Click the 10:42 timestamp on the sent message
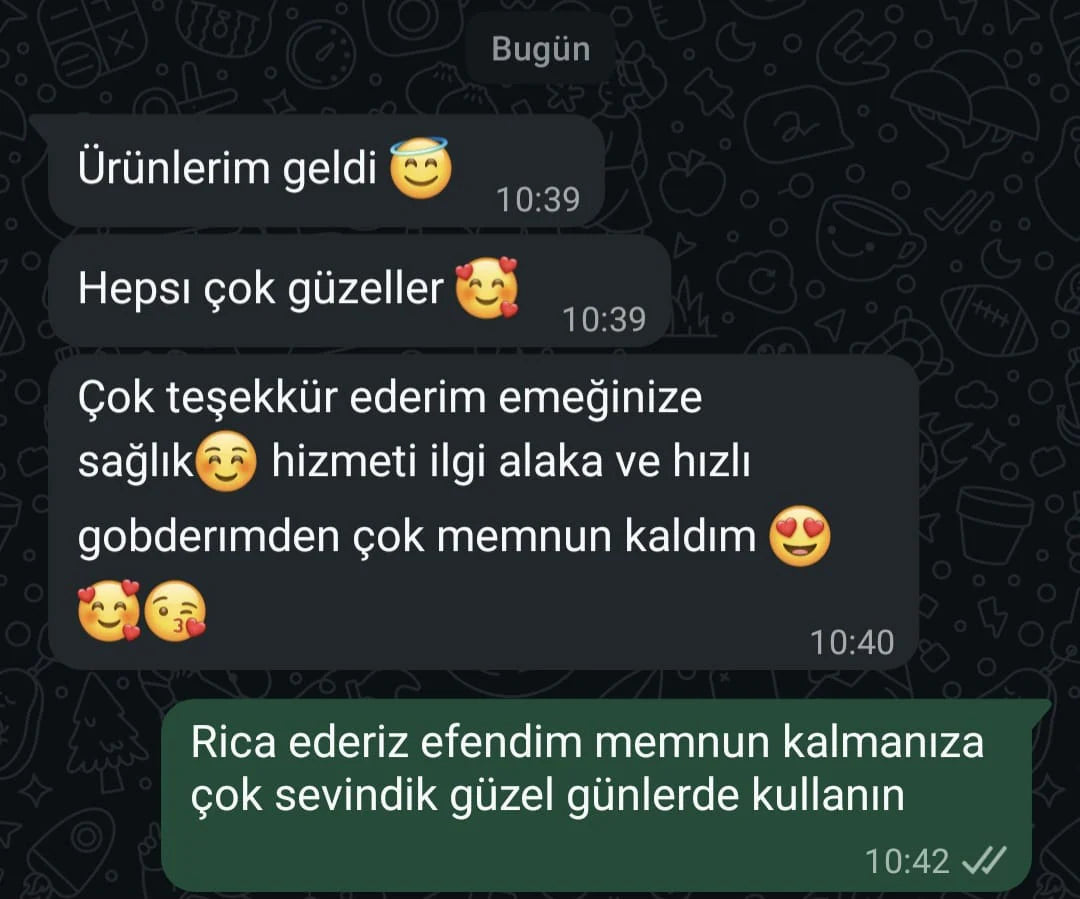The height and width of the screenshot is (899, 1080). [907, 861]
